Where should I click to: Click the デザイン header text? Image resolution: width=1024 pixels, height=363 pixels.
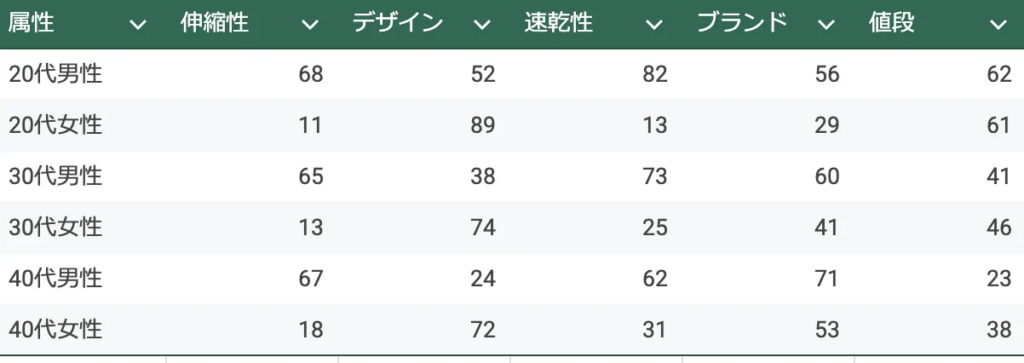point(398,24)
